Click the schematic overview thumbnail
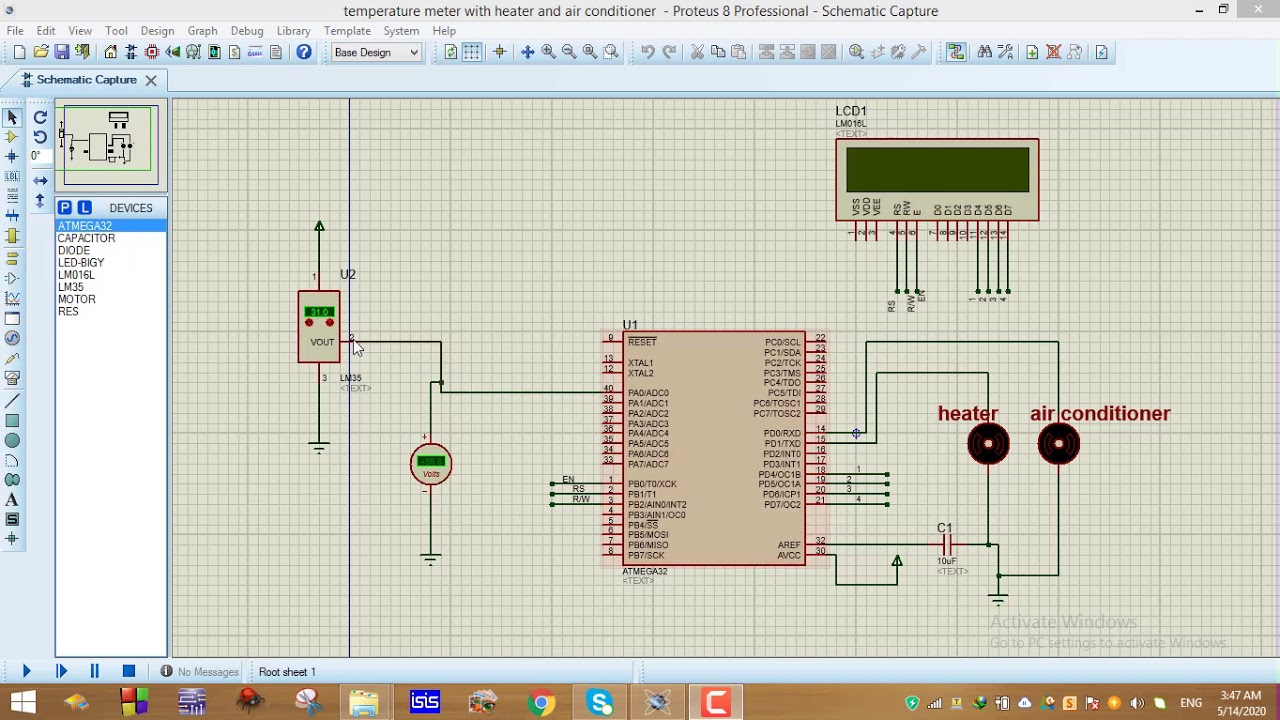This screenshot has height=720, width=1280. point(111,145)
